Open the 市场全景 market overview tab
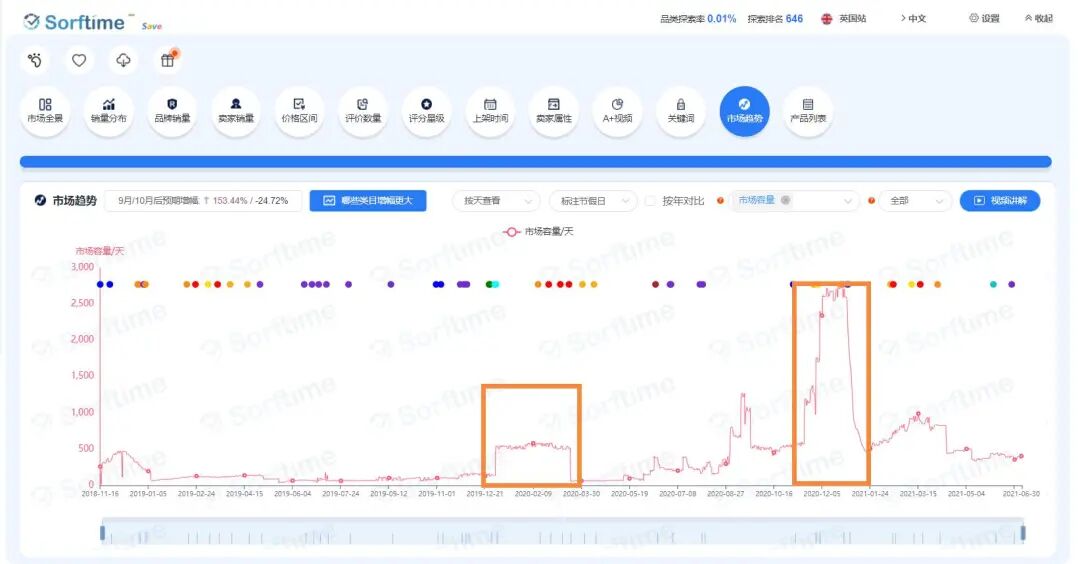 [45, 111]
